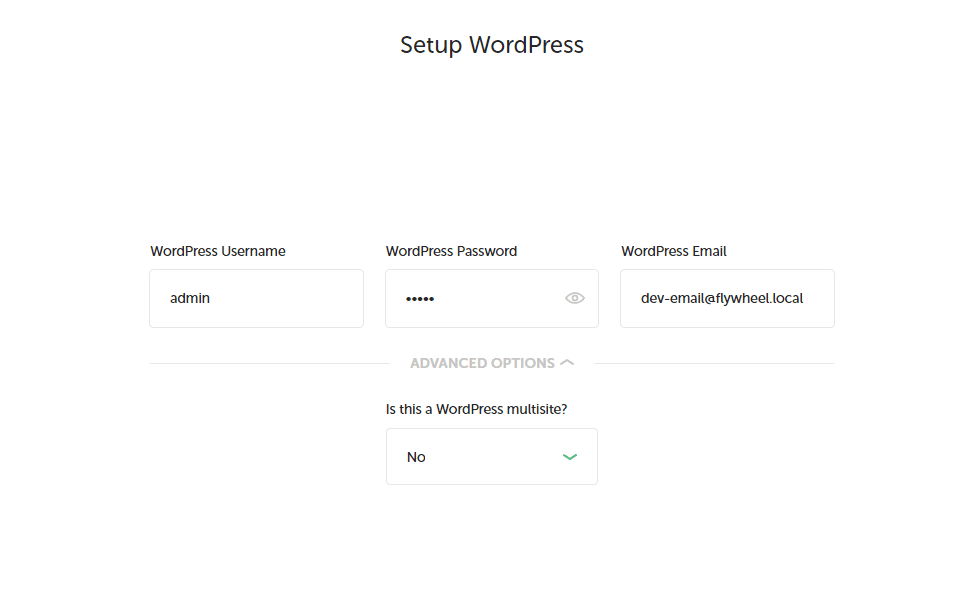
Task: Select the WordPress Email input field
Action: click(727, 298)
